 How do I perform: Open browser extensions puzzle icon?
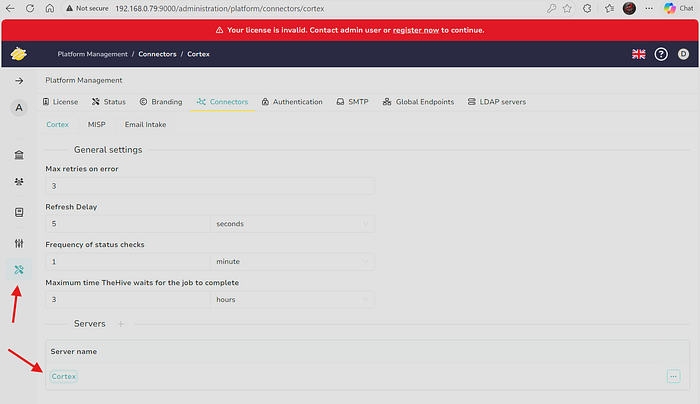587,8
